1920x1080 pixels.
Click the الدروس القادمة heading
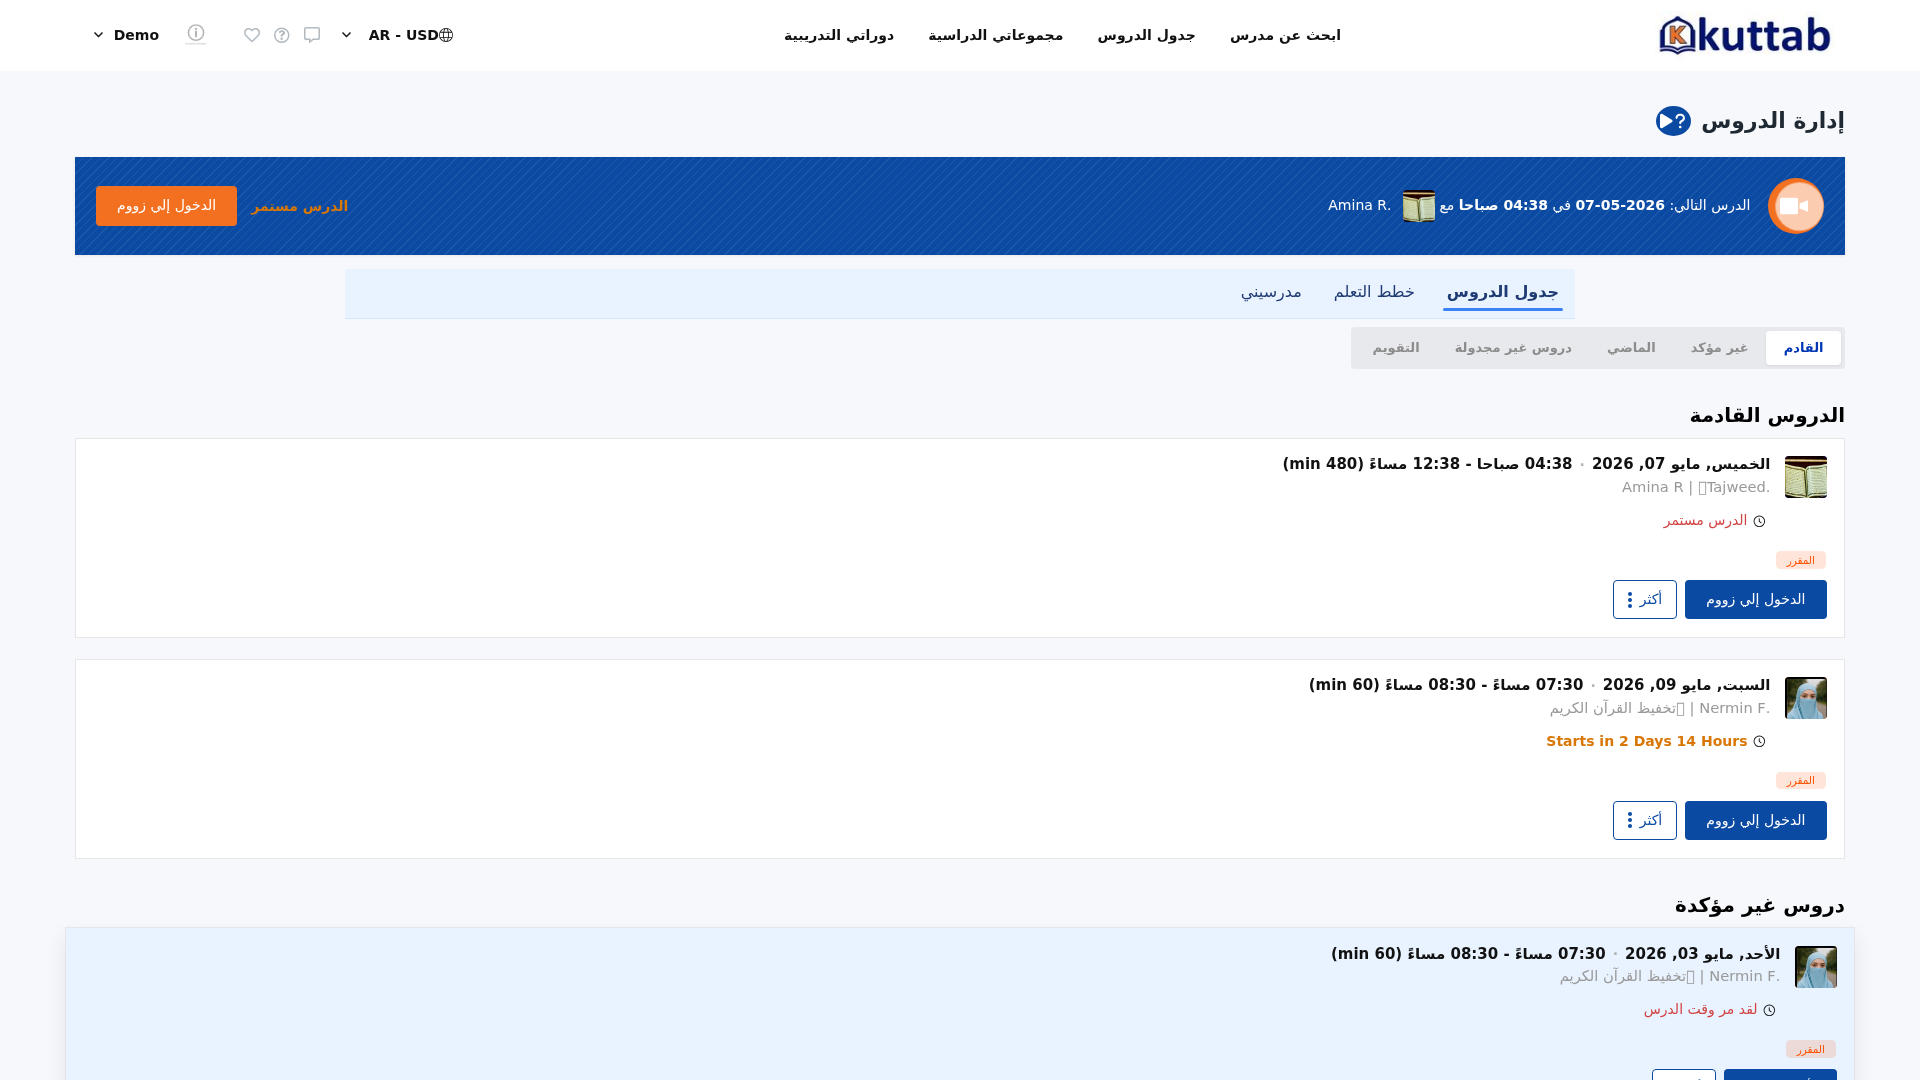click(1766, 415)
